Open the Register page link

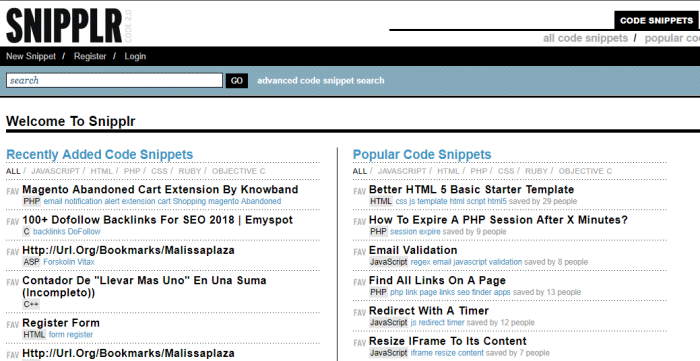pyautogui.click(x=90, y=57)
